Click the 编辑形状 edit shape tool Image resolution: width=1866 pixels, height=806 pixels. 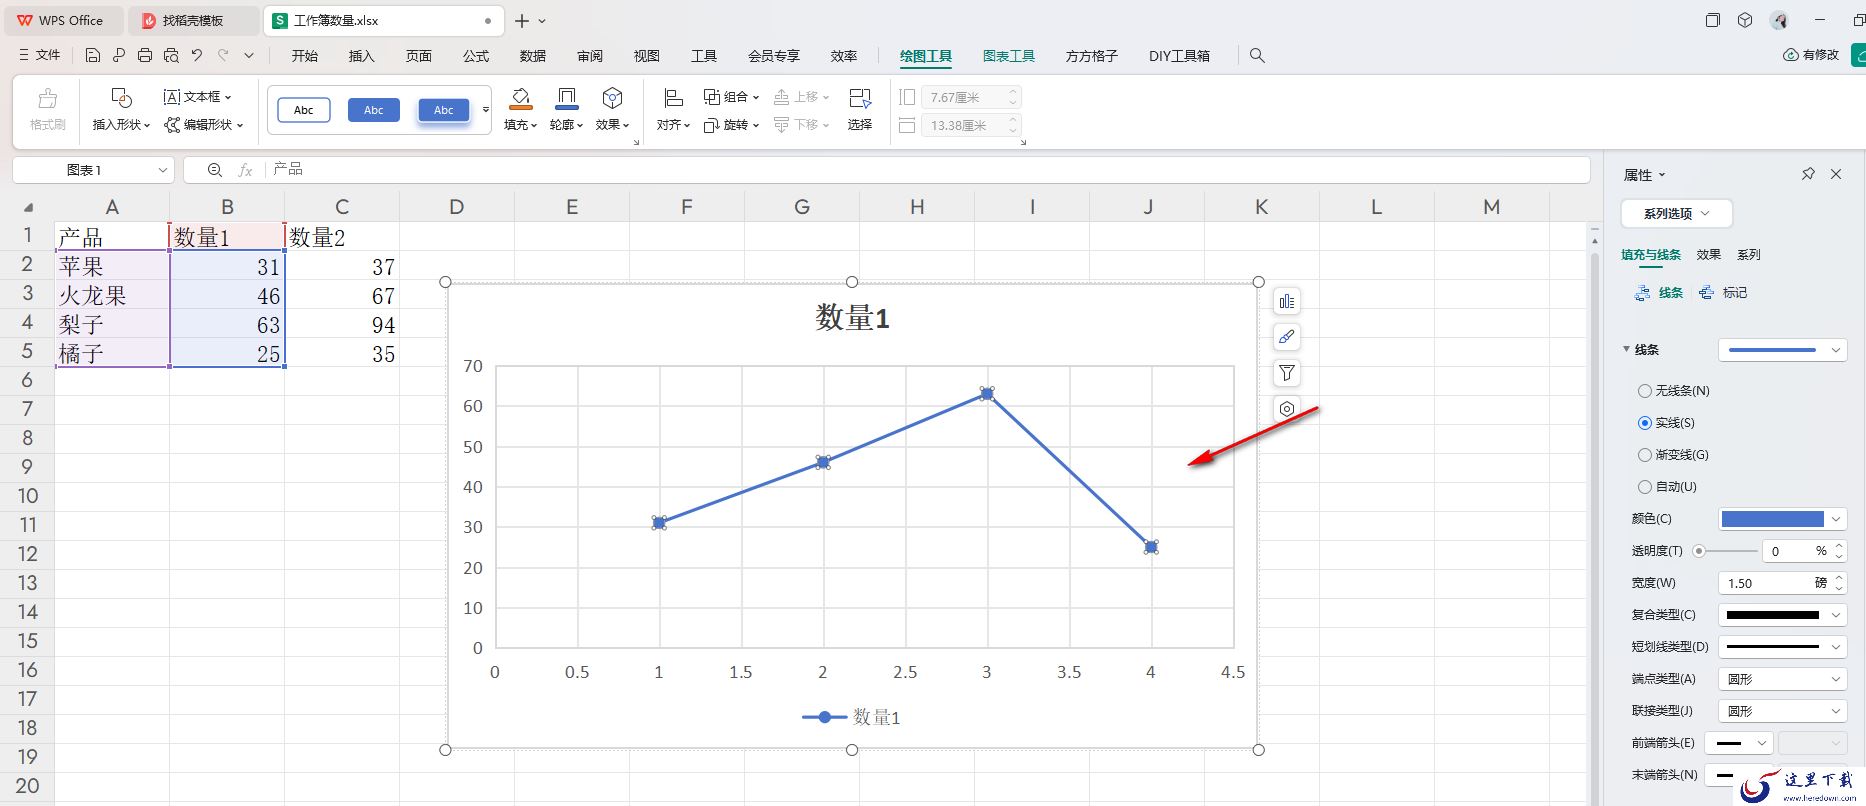point(204,125)
